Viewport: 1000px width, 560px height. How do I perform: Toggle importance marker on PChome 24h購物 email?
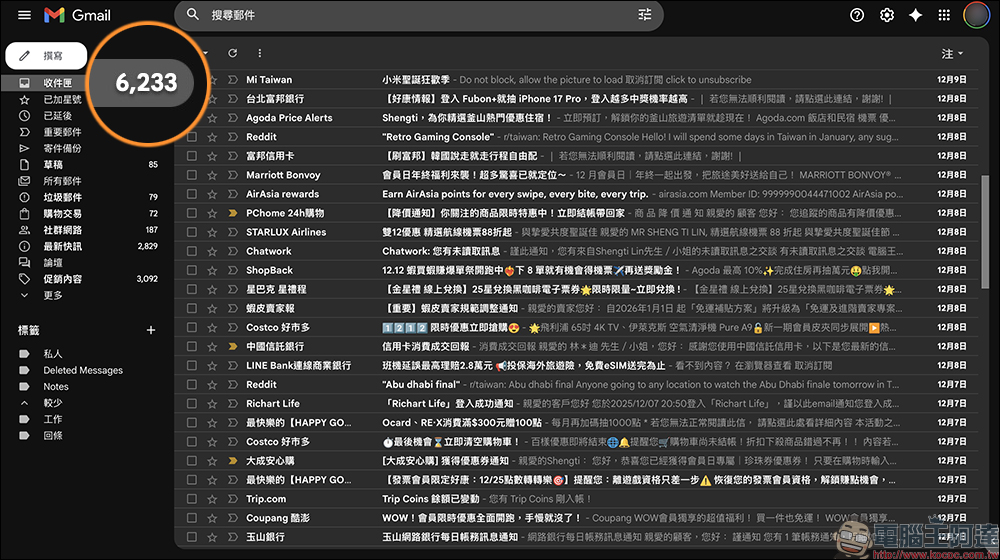[x=233, y=213]
